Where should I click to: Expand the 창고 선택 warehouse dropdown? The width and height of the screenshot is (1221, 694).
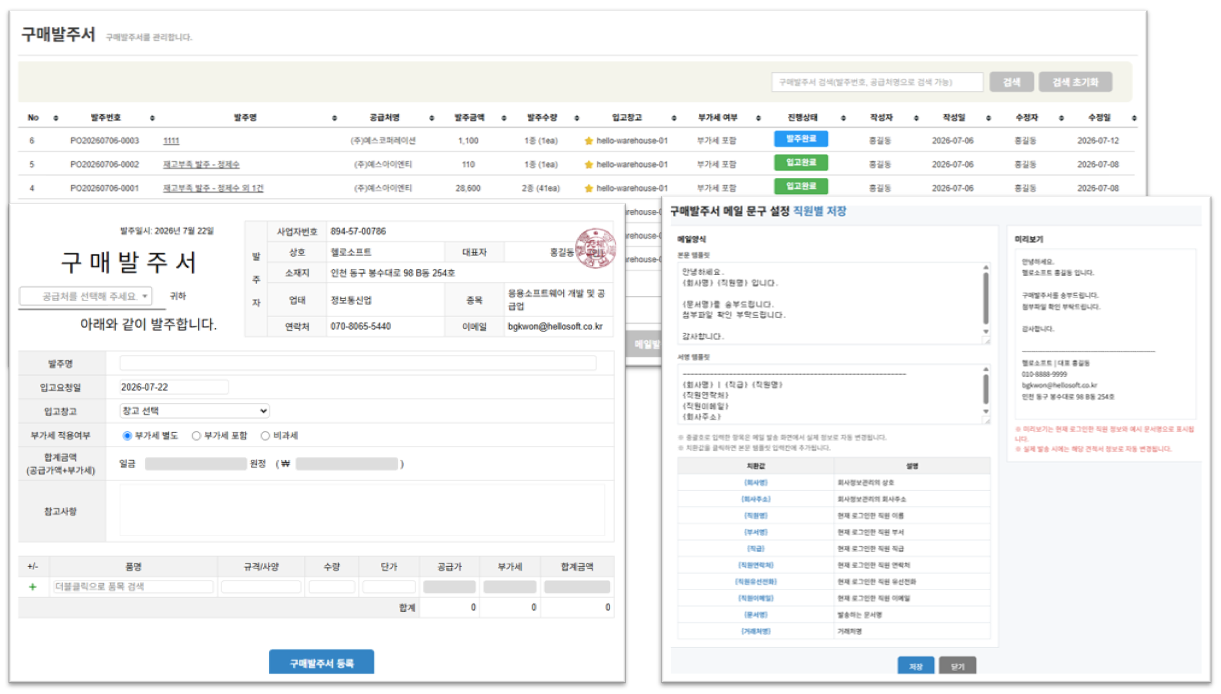(x=194, y=410)
